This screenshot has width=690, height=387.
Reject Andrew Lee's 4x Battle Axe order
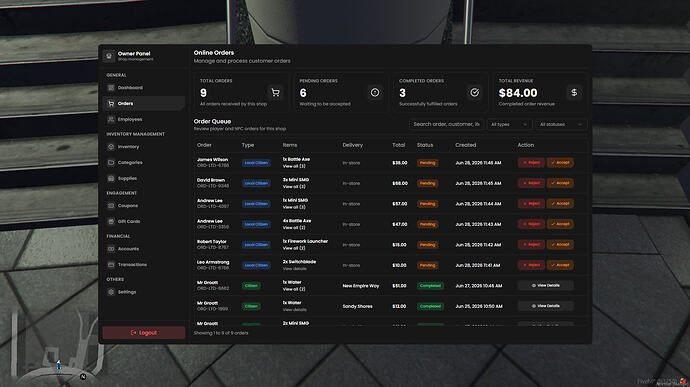point(531,224)
